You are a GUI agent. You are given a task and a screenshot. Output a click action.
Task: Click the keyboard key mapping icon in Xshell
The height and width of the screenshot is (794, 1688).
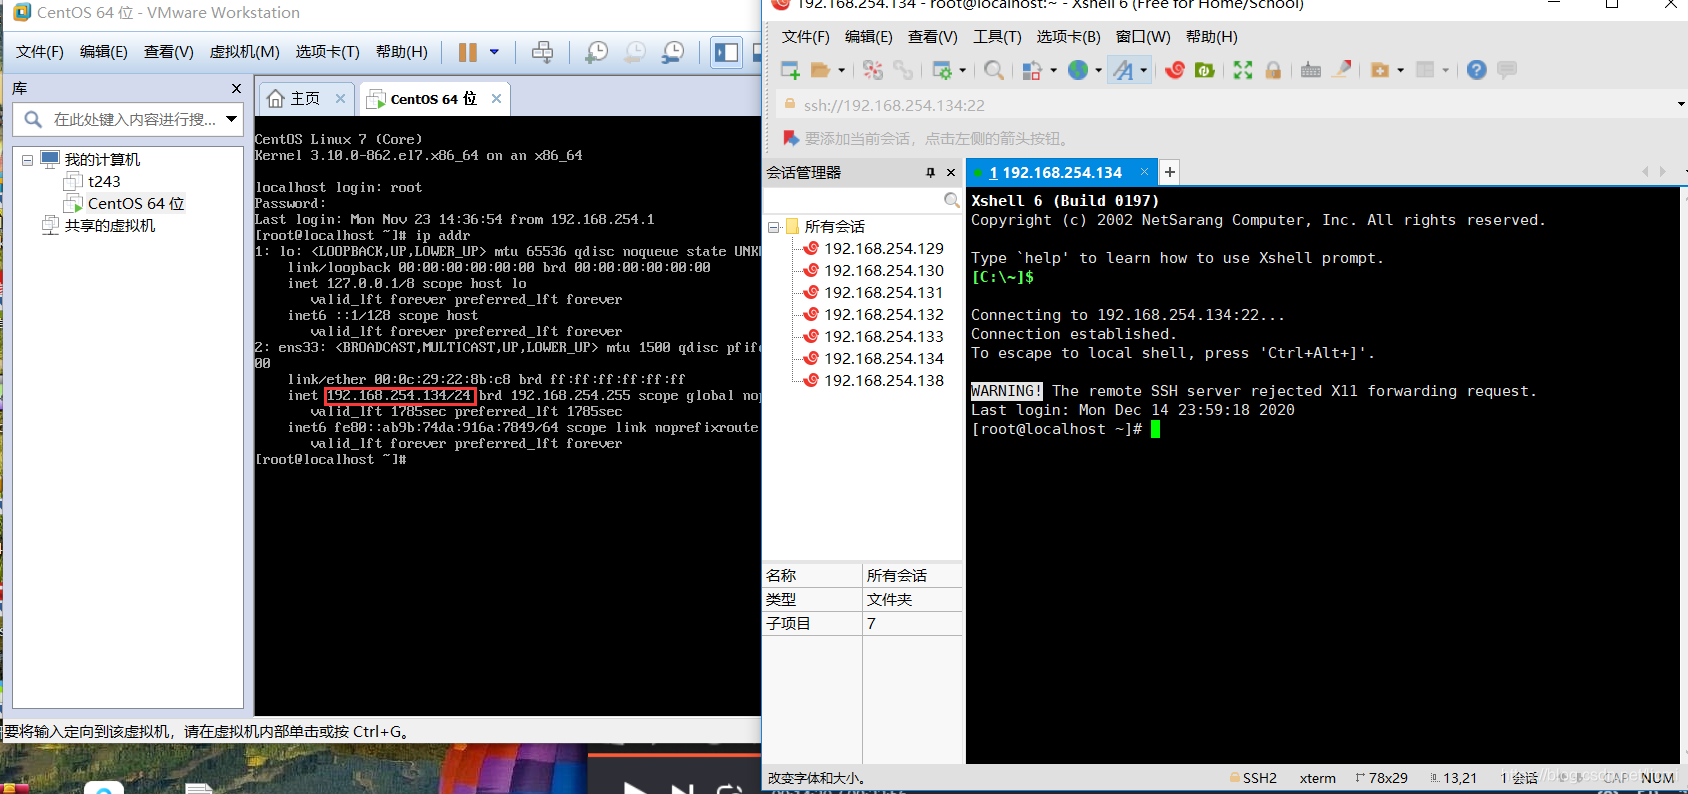coord(1311,70)
